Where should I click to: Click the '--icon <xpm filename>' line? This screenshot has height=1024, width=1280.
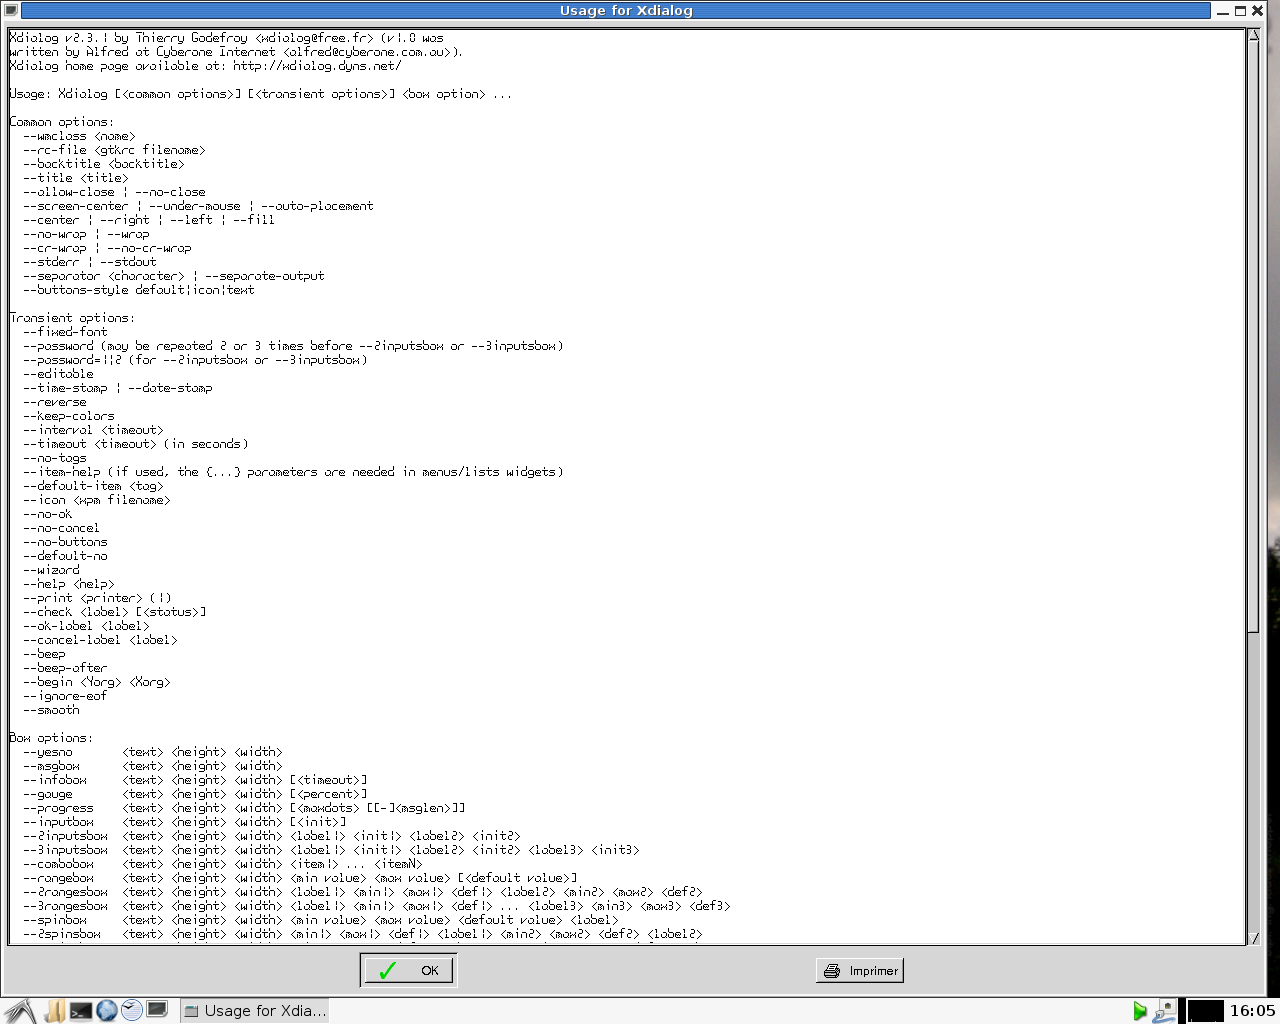97,500
